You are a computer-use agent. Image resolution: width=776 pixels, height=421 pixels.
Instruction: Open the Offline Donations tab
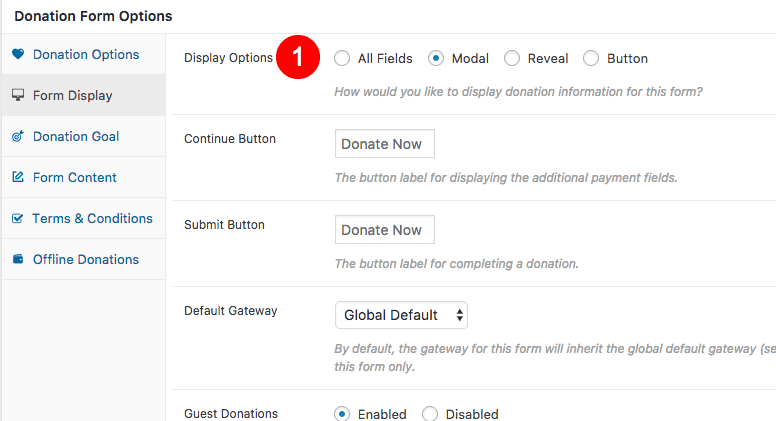point(86,259)
